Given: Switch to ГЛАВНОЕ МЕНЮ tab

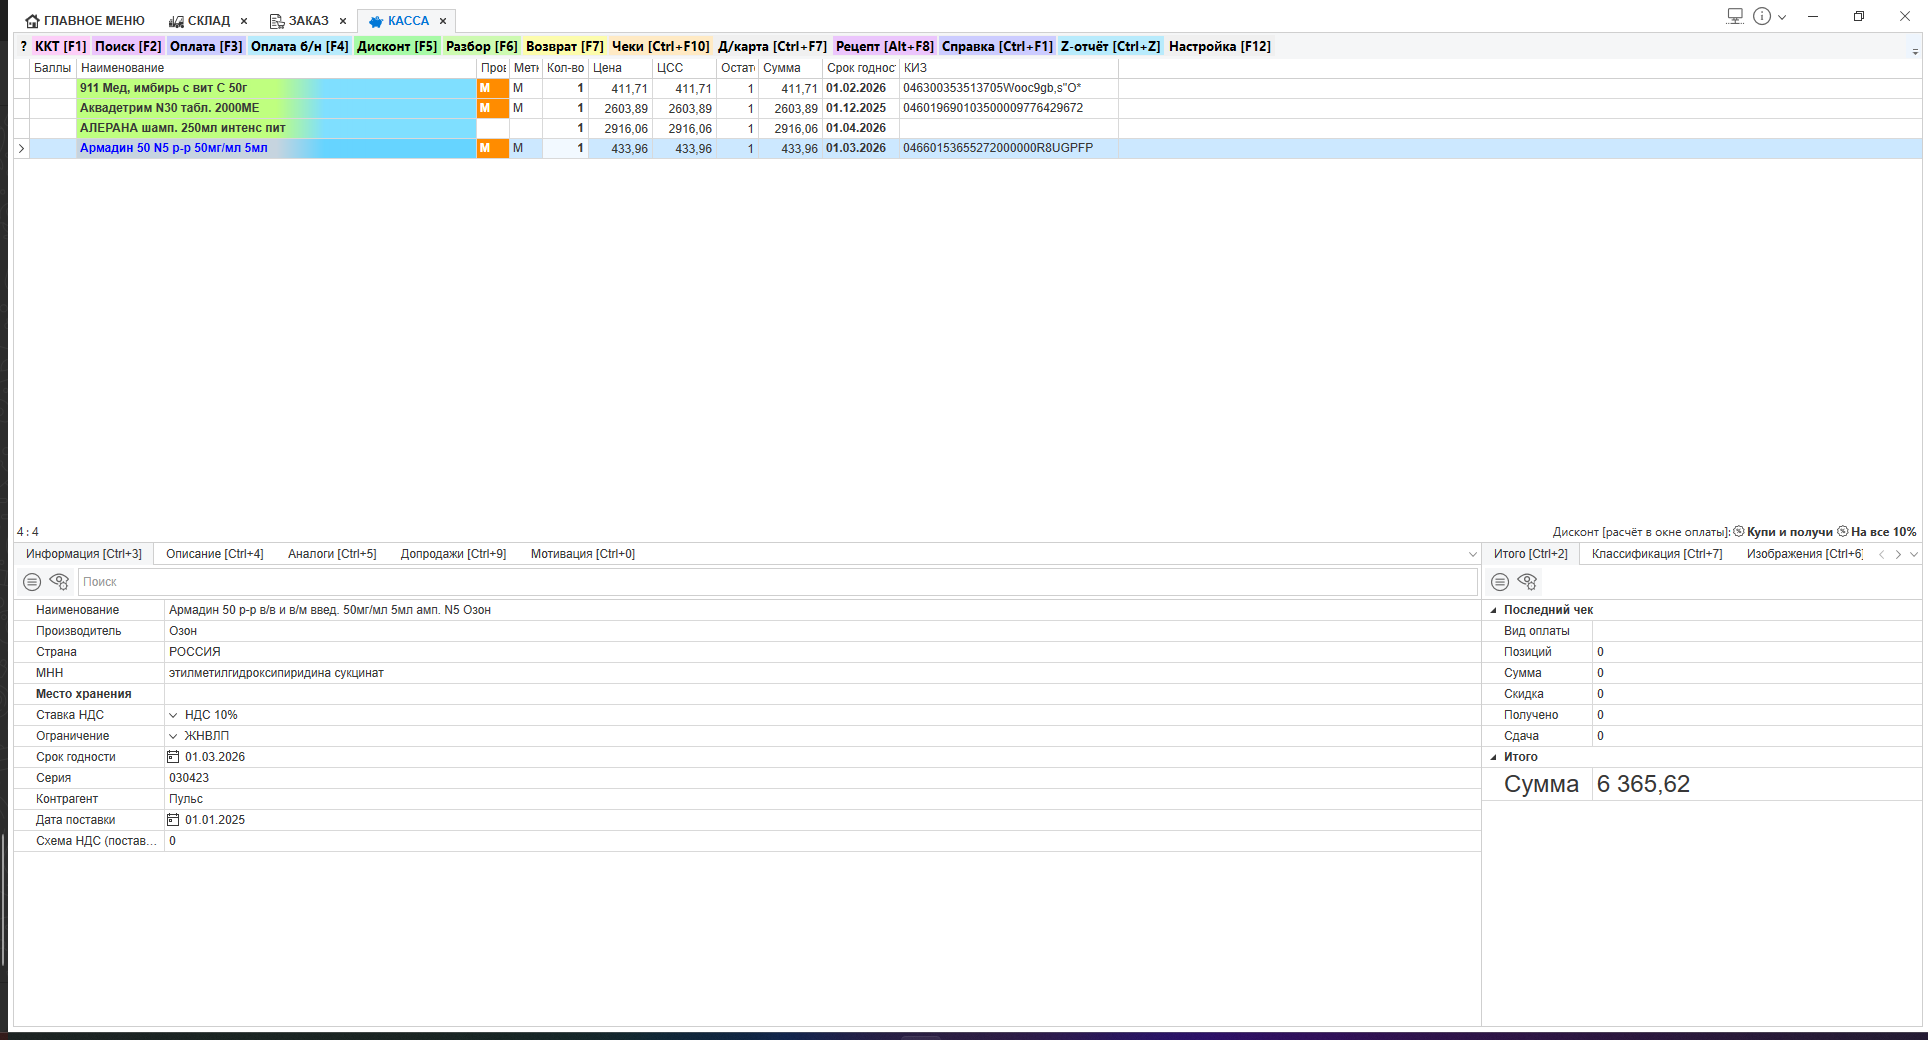Looking at the screenshot, I should click(x=85, y=21).
